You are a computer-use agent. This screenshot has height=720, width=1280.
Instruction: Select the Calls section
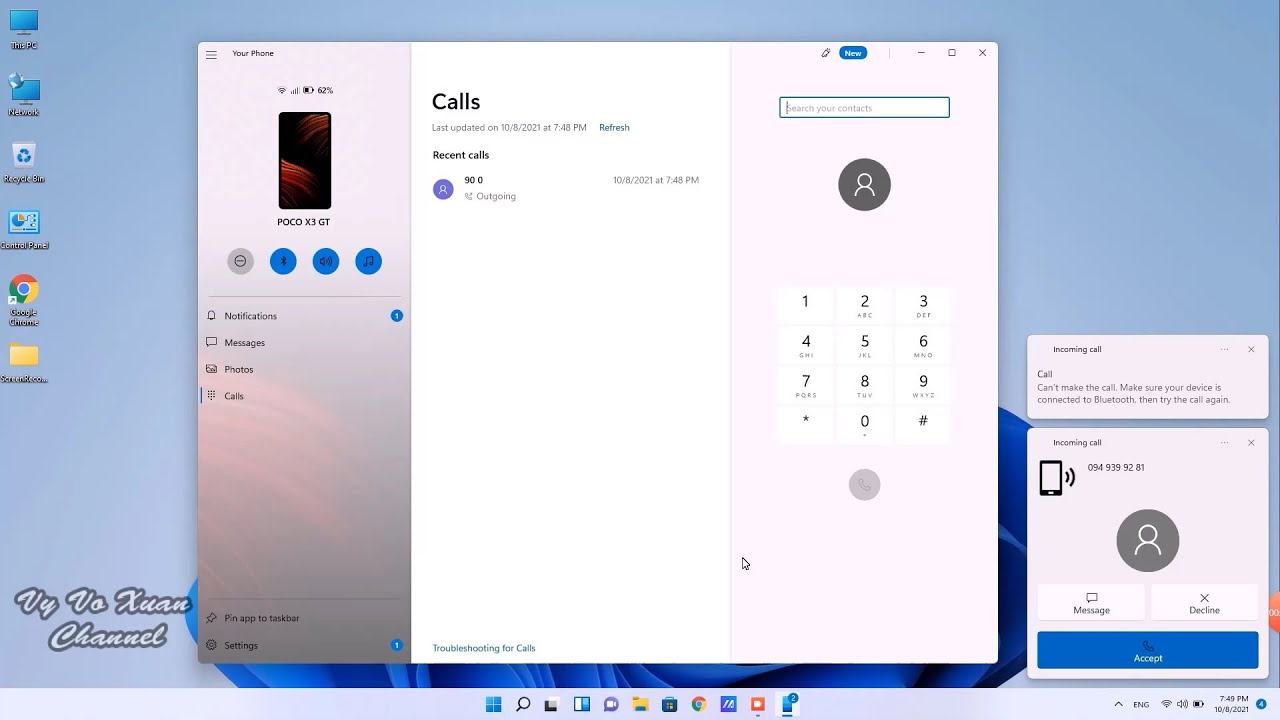click(304, 396)
